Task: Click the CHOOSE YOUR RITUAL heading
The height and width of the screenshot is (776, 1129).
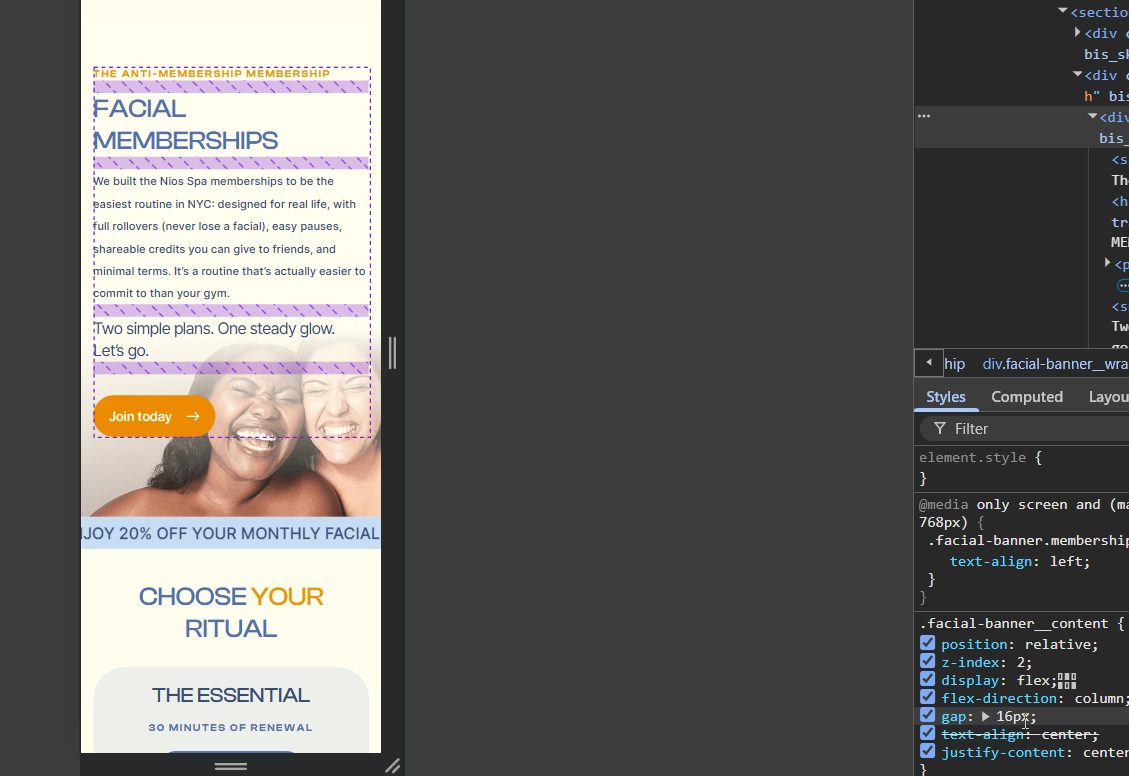Action: coord(231,612)
